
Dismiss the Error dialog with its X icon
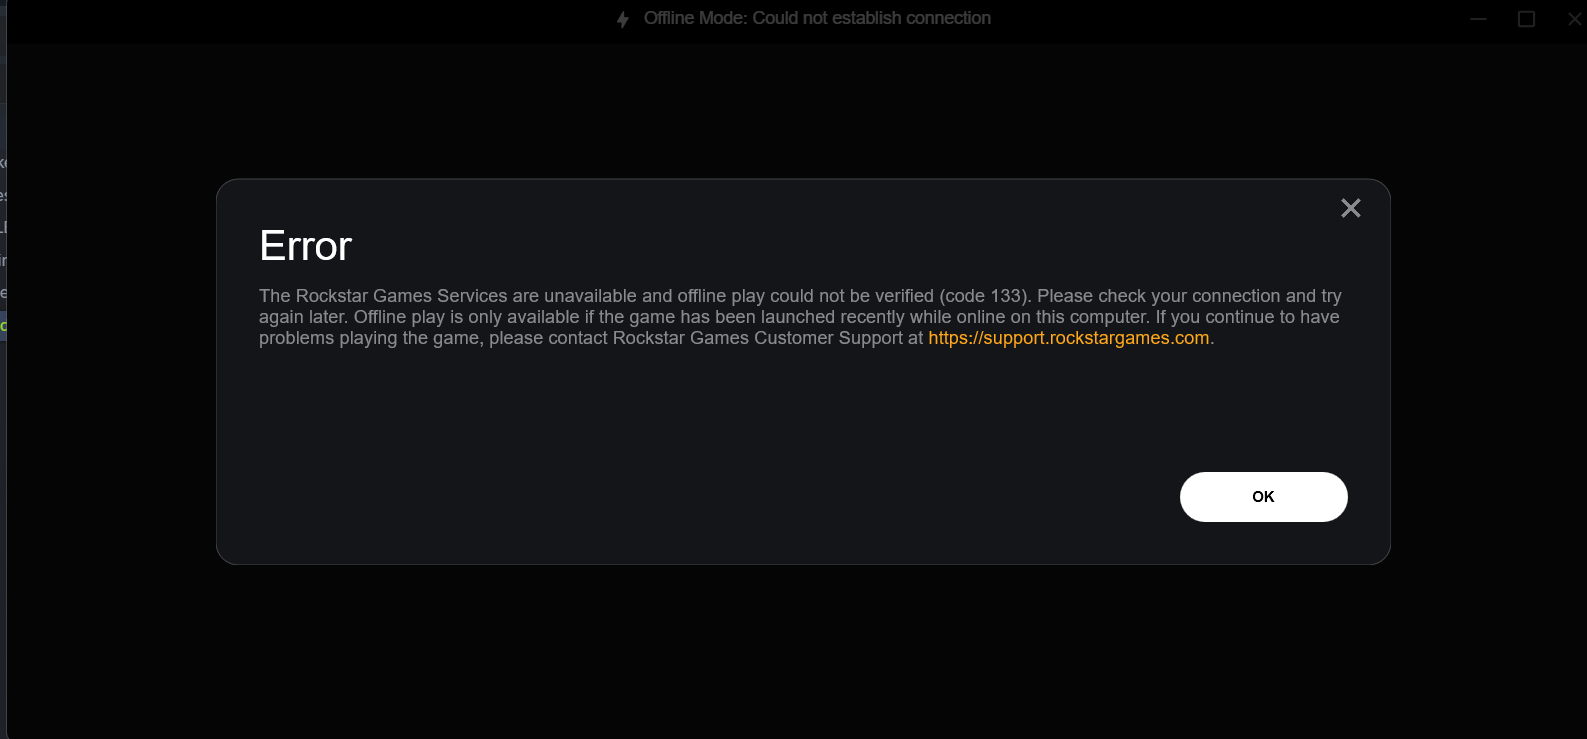coord(1351,208)
